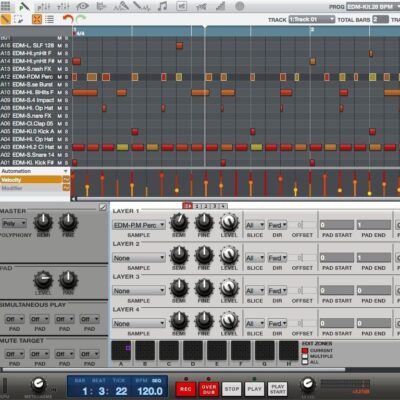Click the yellow note in A03 Cl Hat row
Image resolution: width=400 pixels, height=400 pixels.
pos(122,147)
